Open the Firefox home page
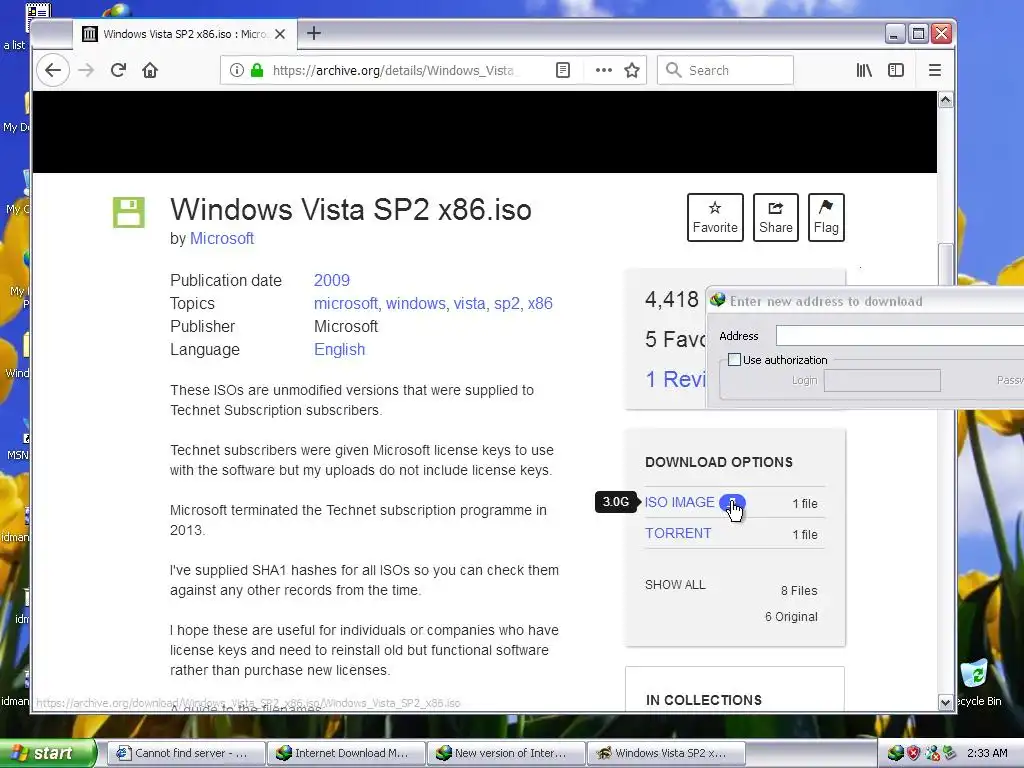 150,70
